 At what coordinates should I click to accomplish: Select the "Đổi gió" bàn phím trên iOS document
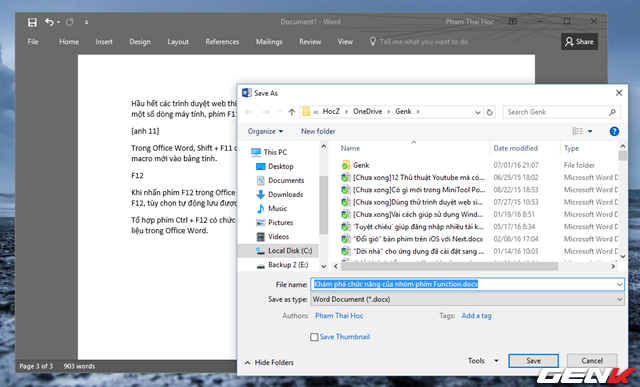coord(412,239)
